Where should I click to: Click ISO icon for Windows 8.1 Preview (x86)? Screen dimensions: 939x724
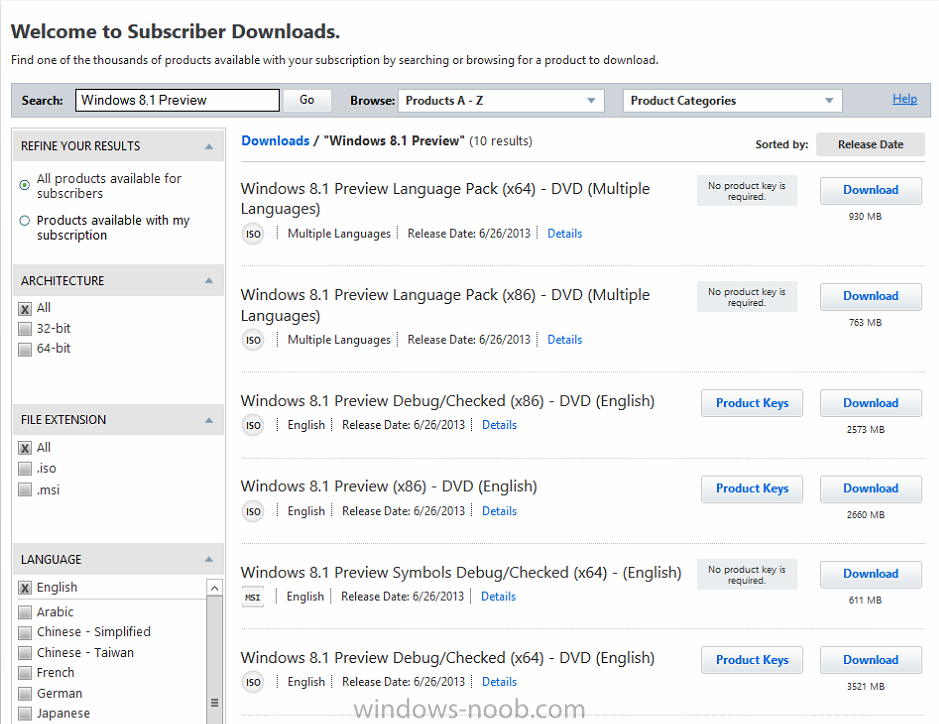click(253, 511)
